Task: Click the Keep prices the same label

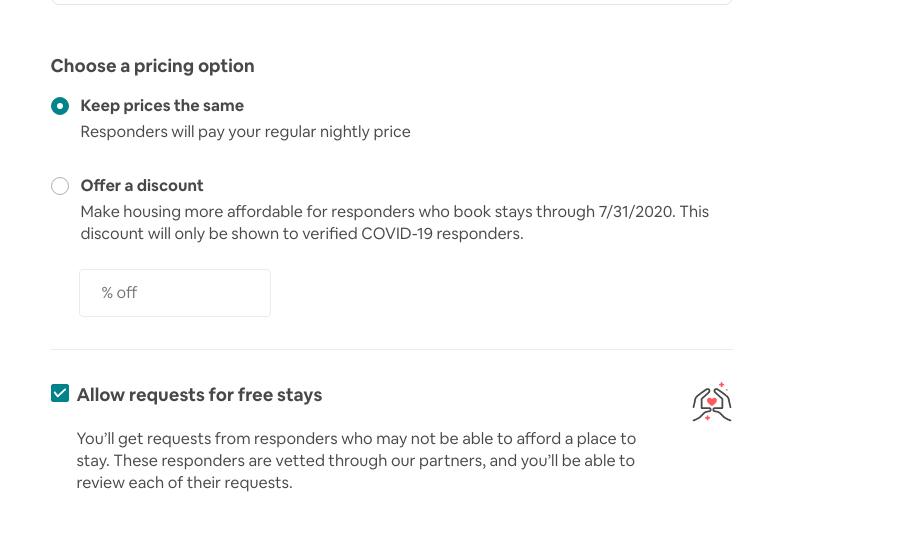Action: coord(162,106)
